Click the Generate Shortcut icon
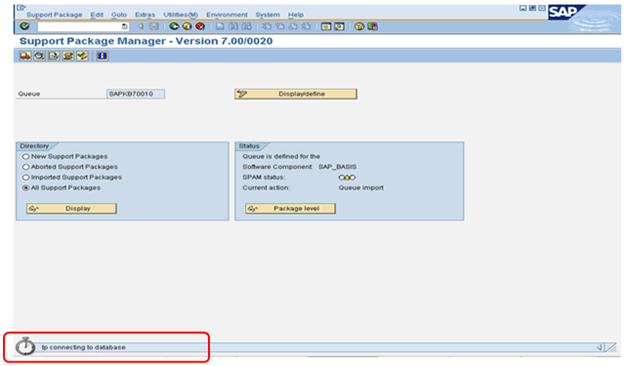The height and width of the screenshot is (366, 624). [x=339, y=26]
